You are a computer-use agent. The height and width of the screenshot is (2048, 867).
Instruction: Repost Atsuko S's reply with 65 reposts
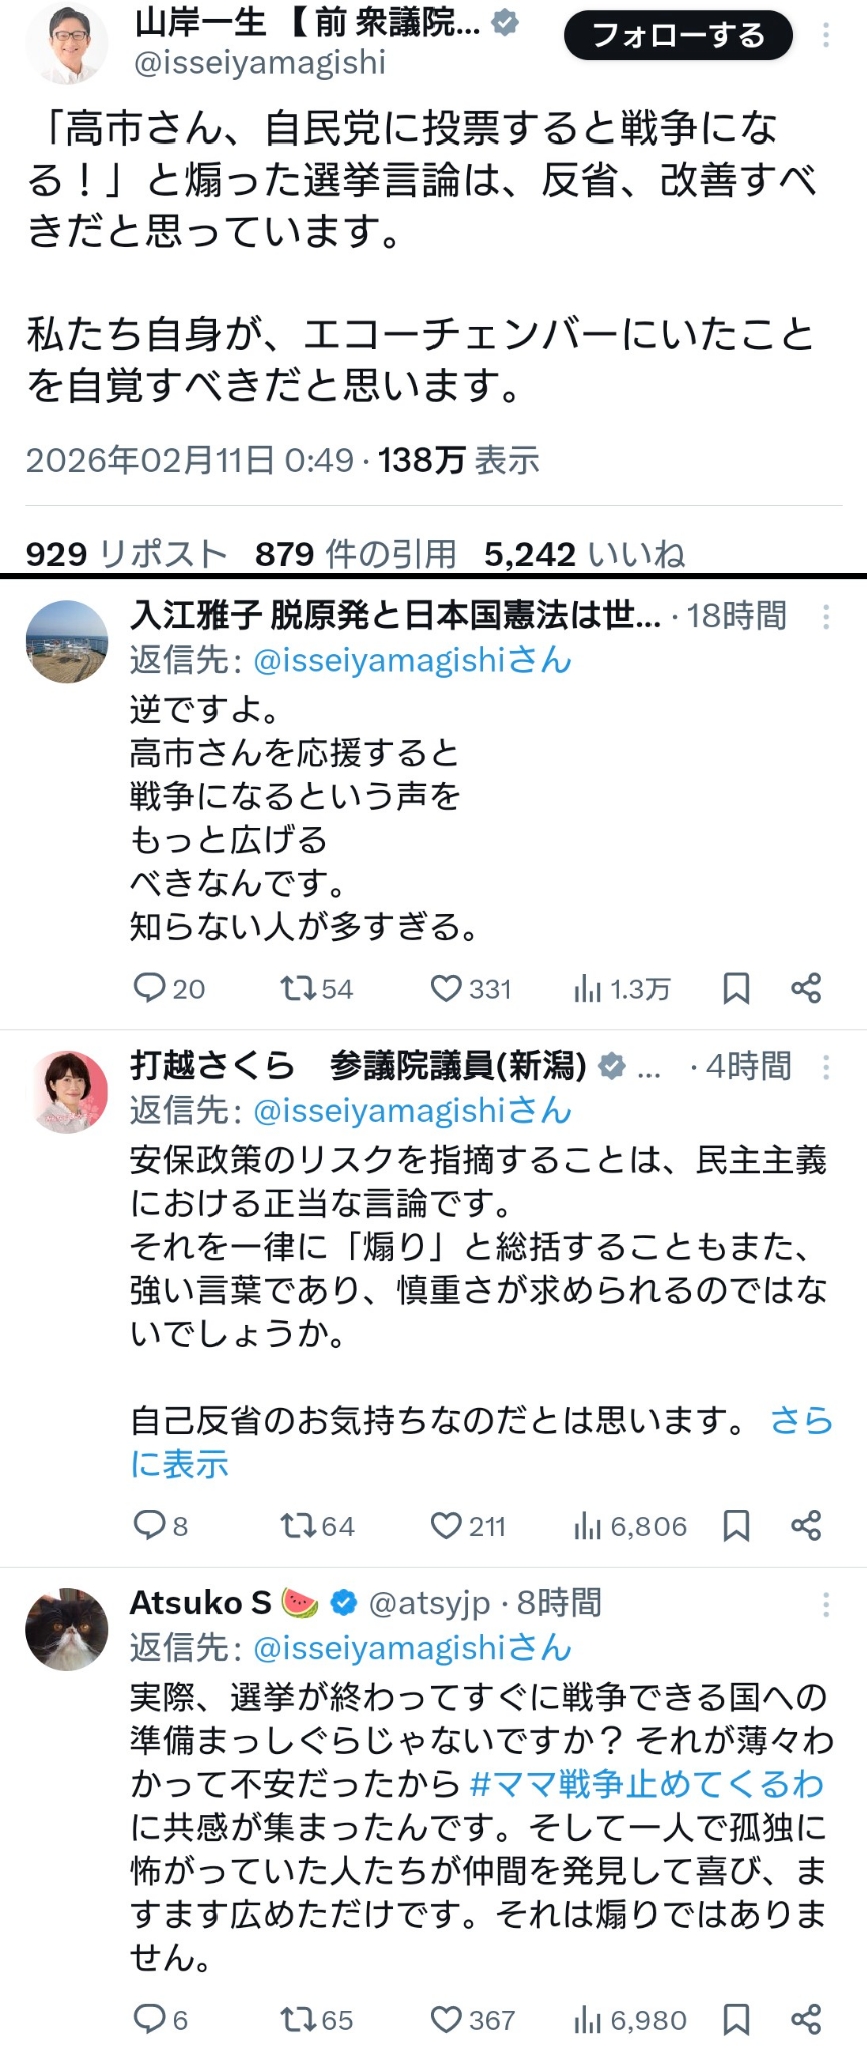(x=297, y=2020)
